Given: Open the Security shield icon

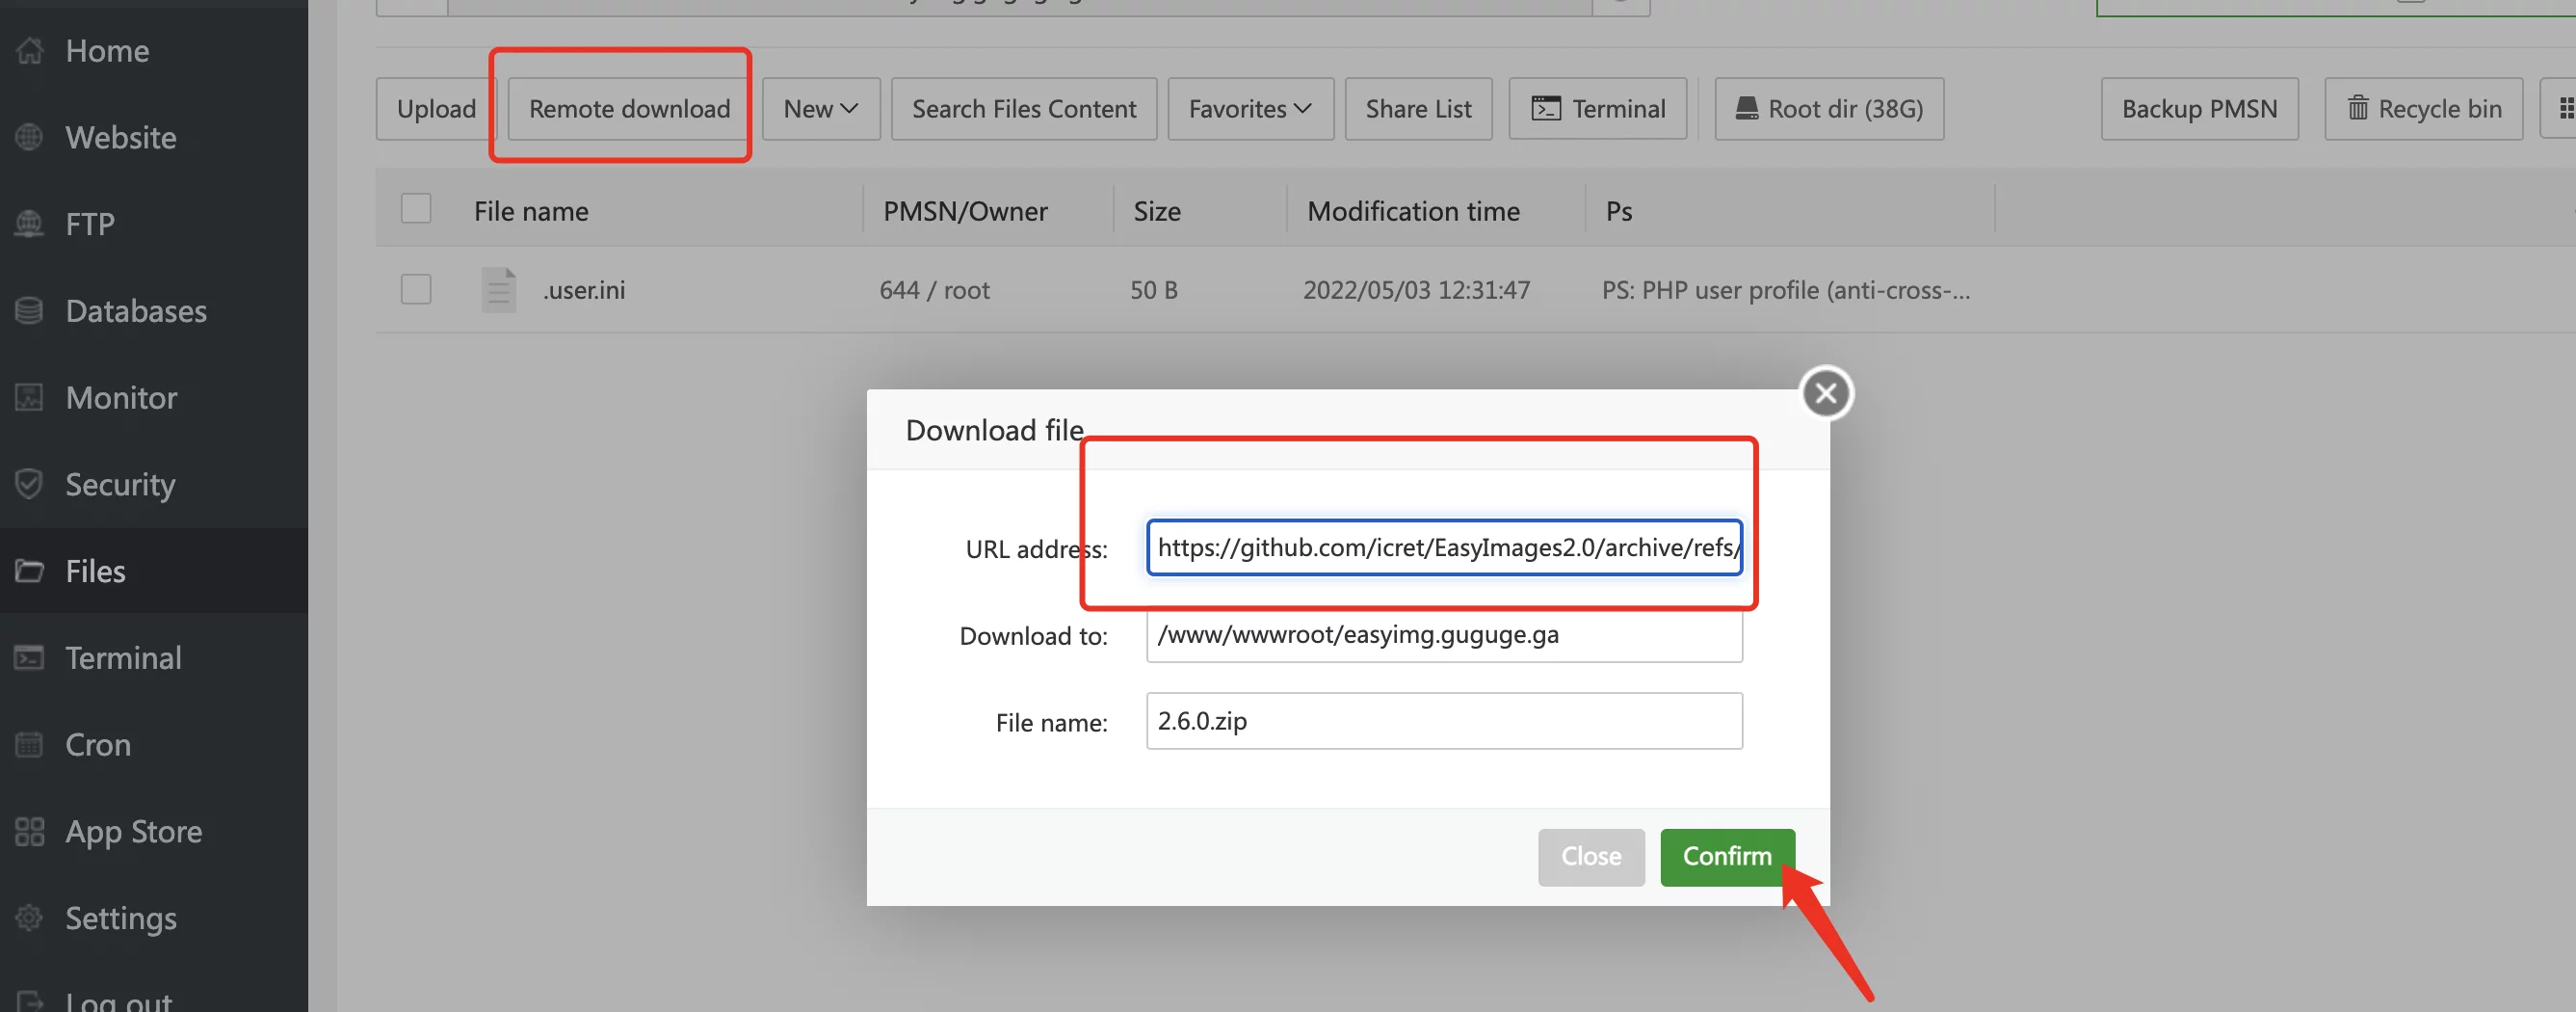Looking at the screenshot, I should (30, 484).
